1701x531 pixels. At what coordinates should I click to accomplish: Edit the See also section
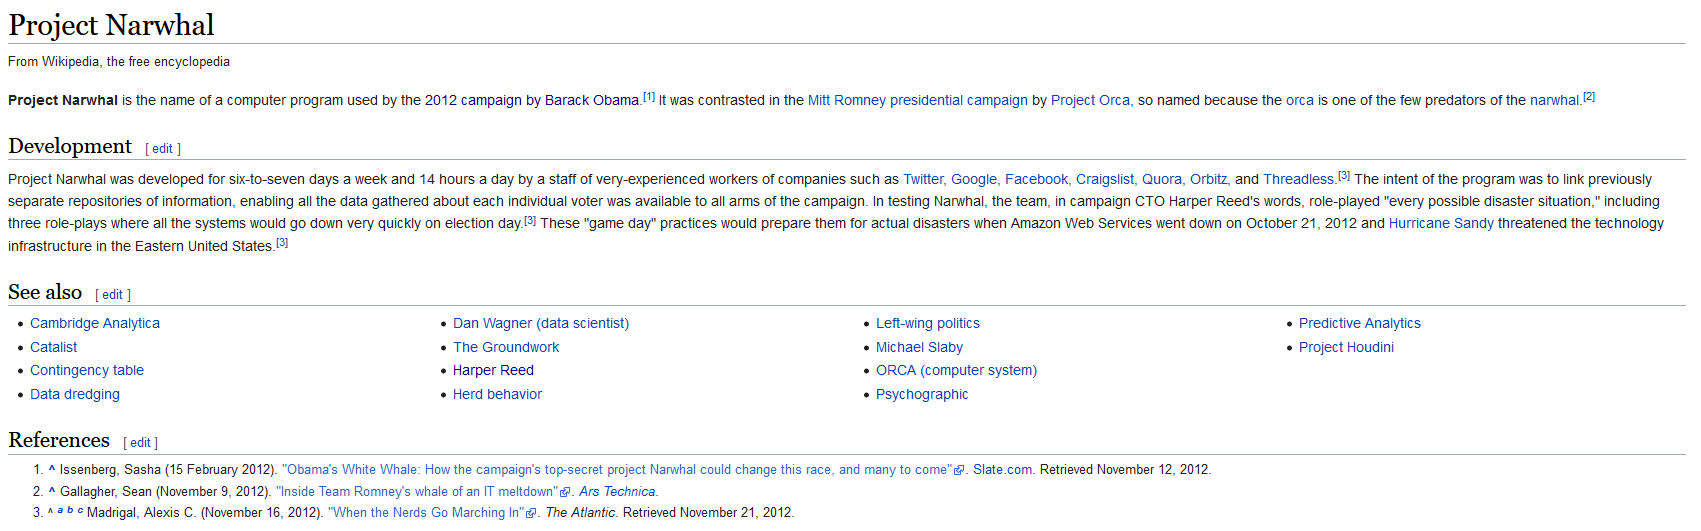coord(113,294)
